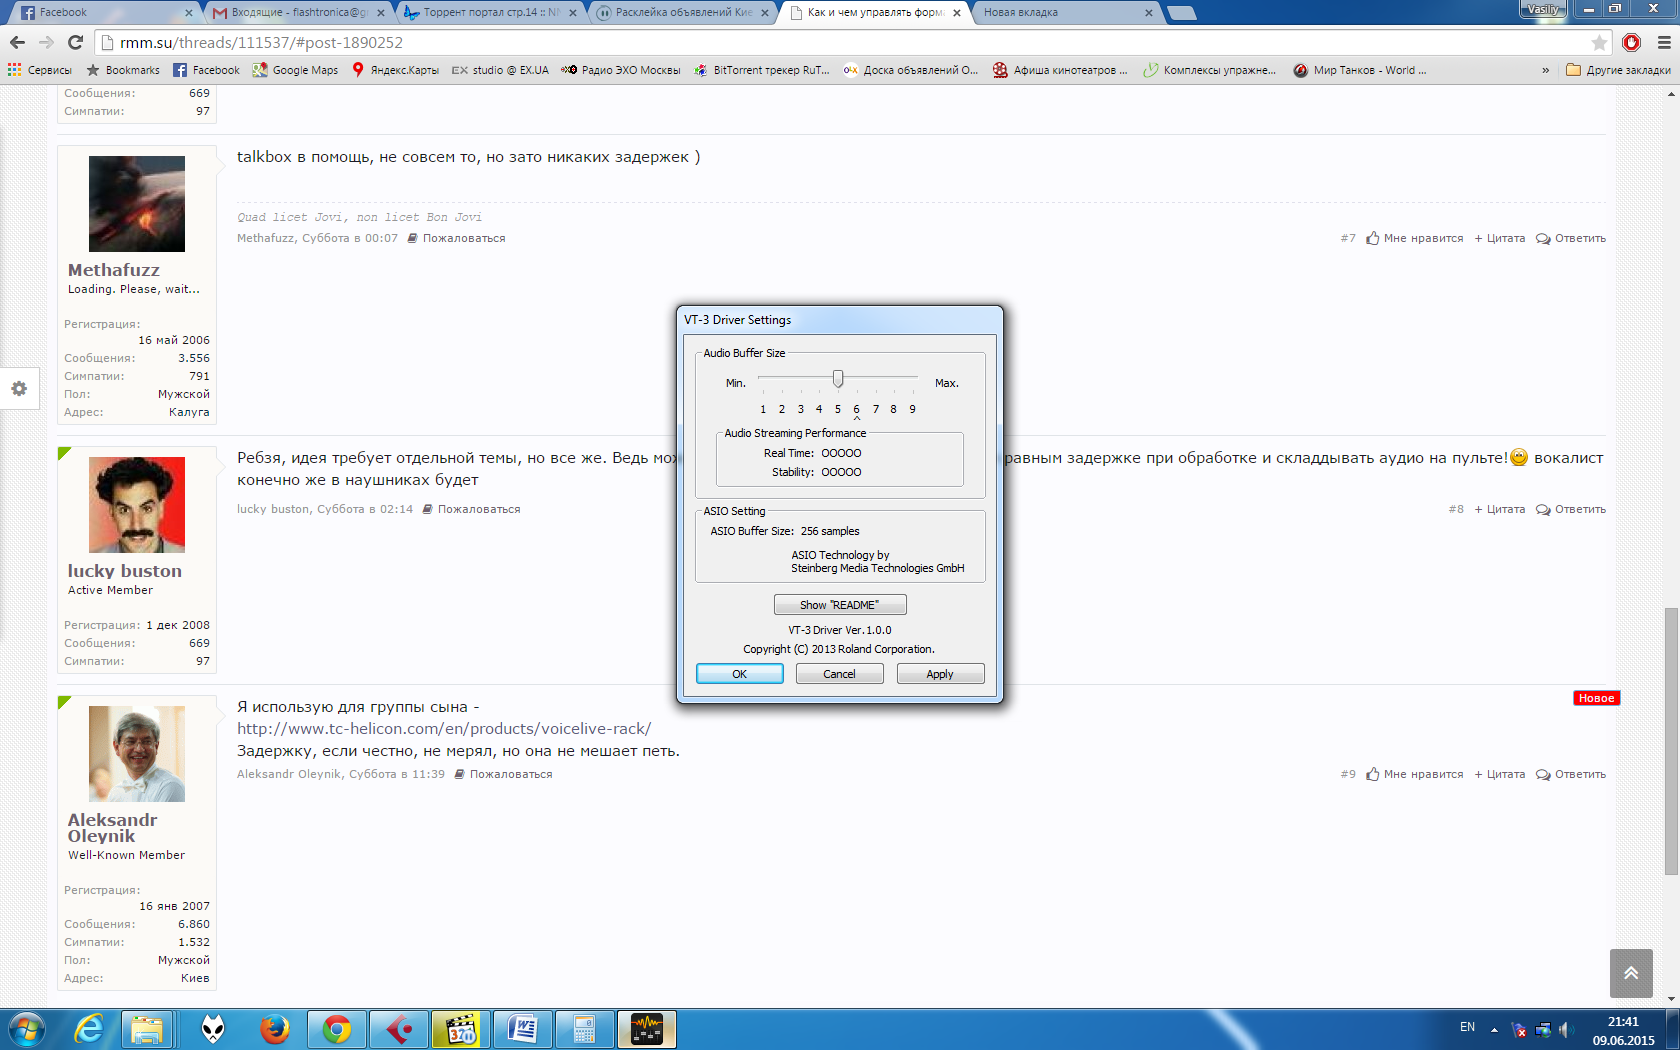The height and width of the screenshot is (1050, 1680).
Task: Switch to the Gmail Входящие tab
Action: 298,12
